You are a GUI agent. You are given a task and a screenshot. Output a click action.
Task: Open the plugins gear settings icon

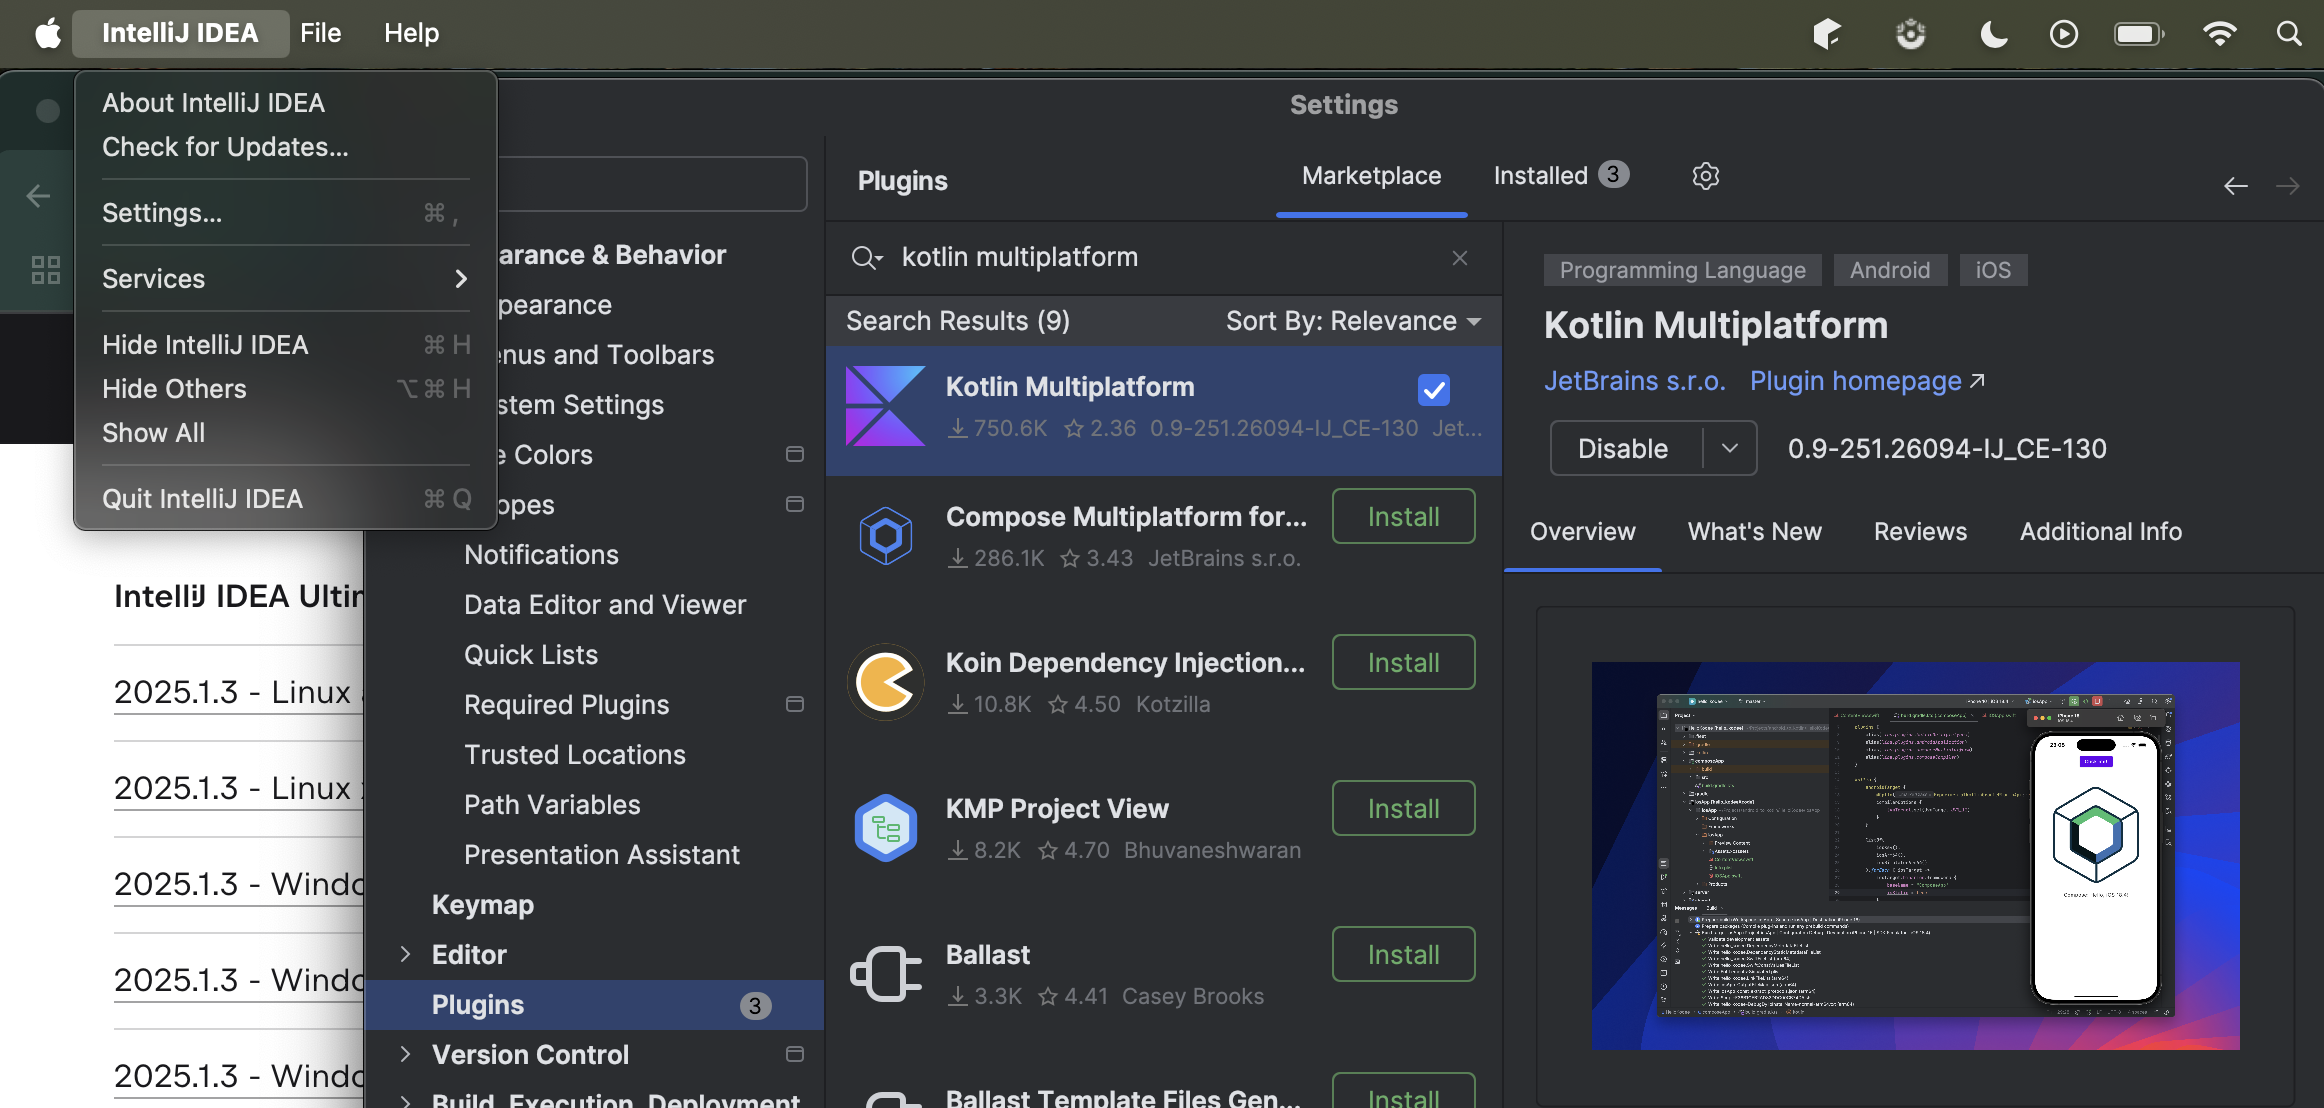[x=1706, y=176]
